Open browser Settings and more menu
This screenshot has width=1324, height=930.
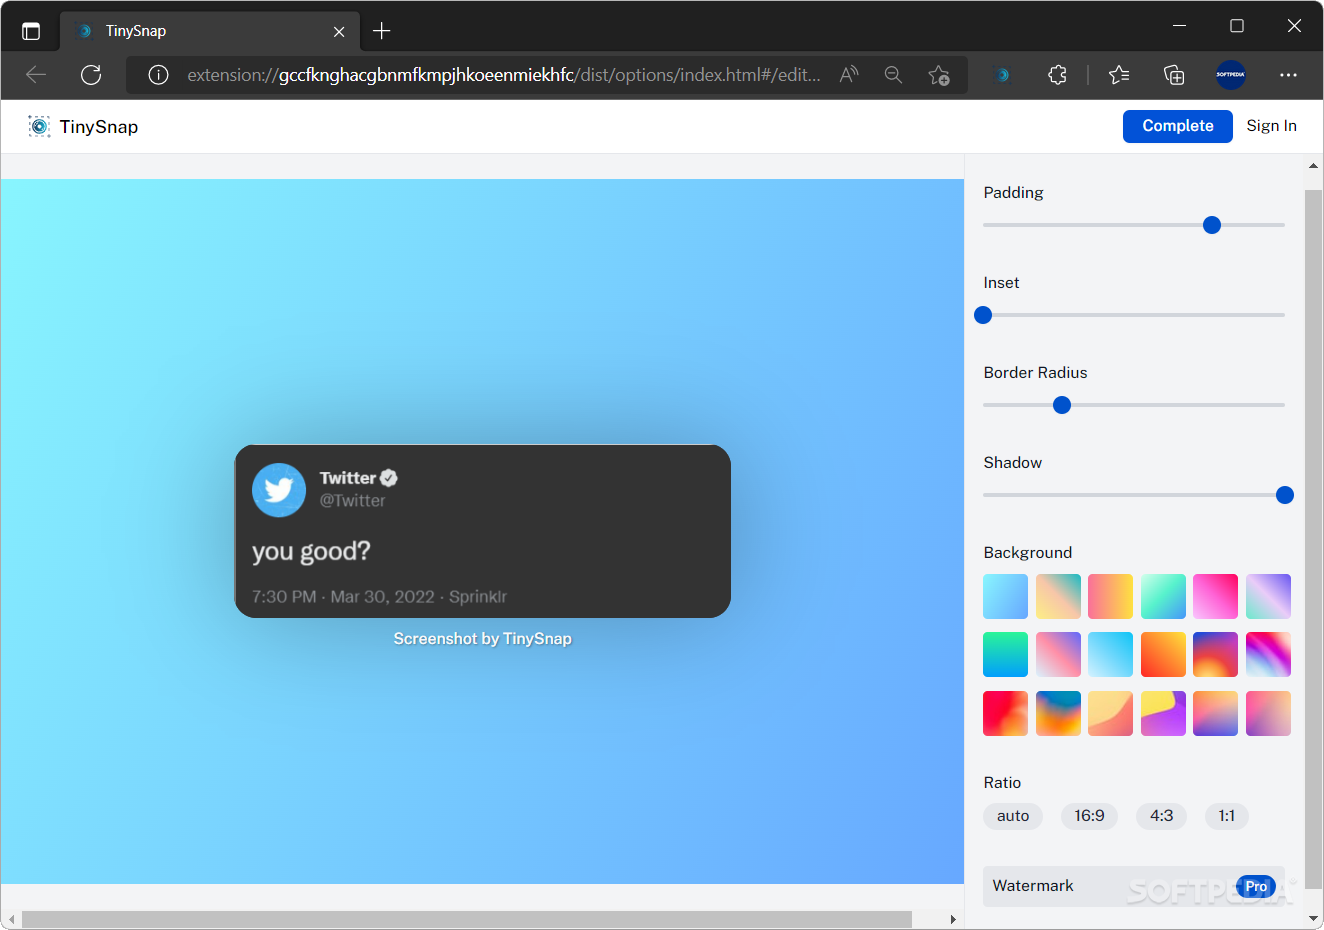1288,75
